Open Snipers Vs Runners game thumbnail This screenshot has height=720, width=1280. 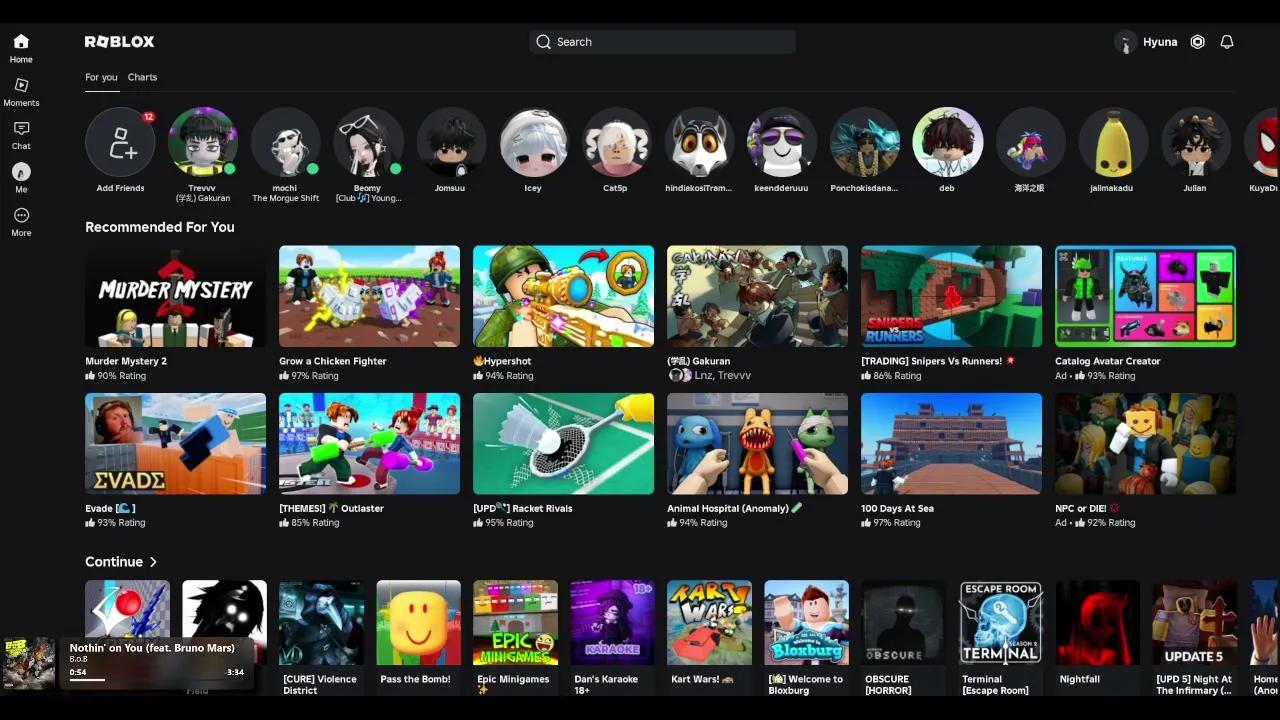(x=951, y=296)
